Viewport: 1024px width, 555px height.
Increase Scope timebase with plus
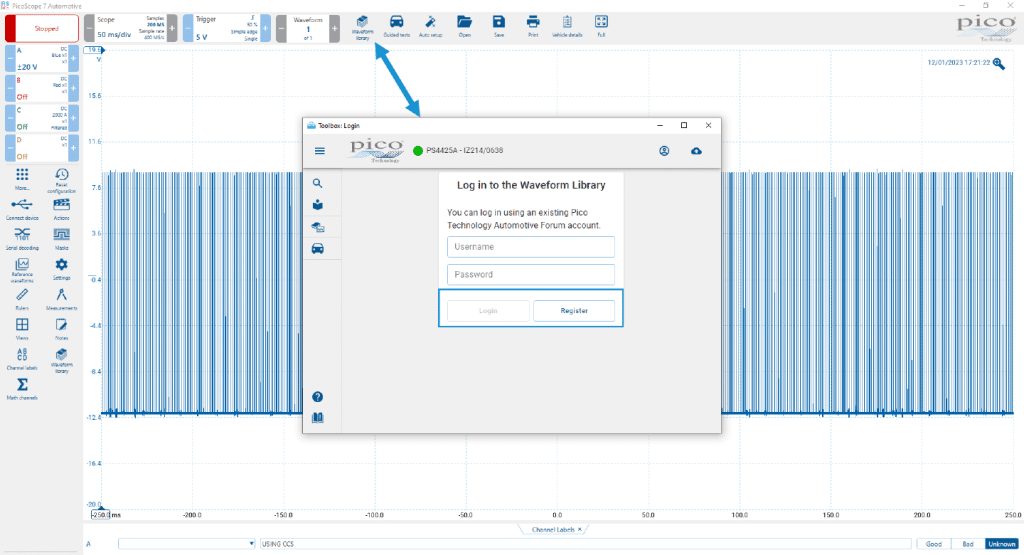pos(172,28)
